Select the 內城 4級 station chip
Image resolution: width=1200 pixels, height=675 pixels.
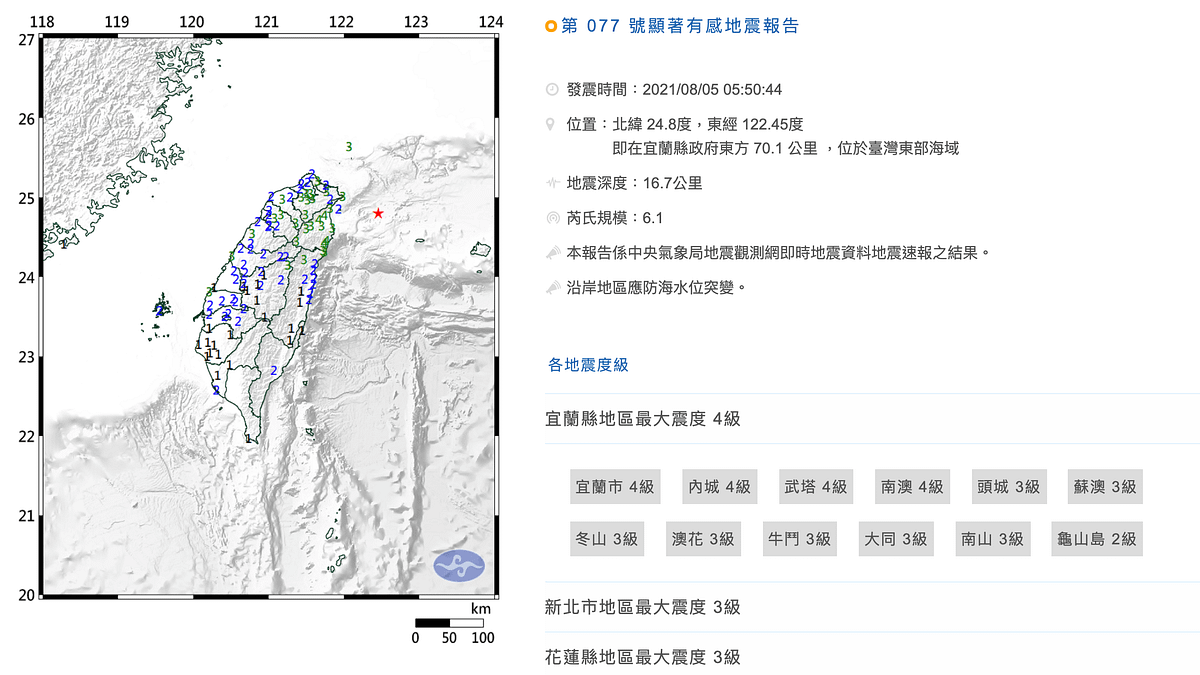pos(718,486)
